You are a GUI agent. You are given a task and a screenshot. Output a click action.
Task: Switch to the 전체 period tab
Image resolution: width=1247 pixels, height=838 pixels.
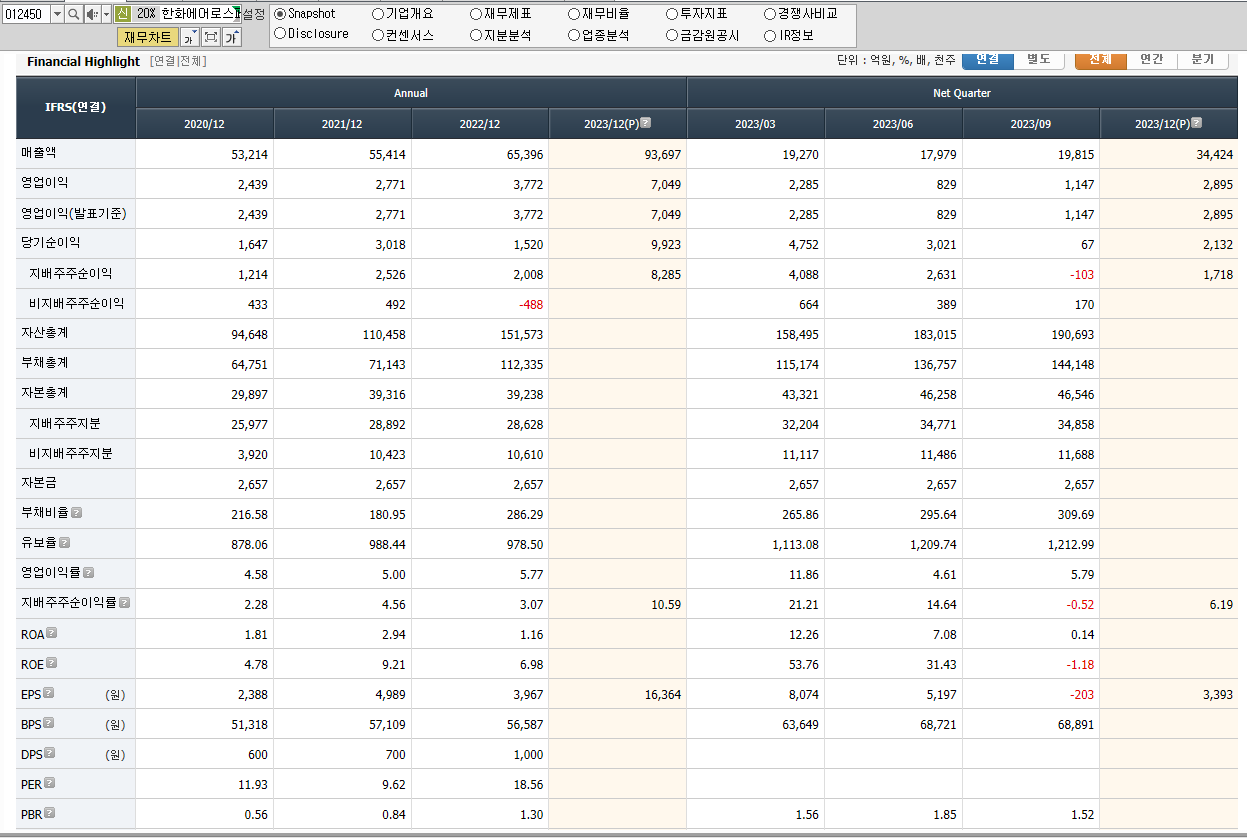[x=1101, y=60]
